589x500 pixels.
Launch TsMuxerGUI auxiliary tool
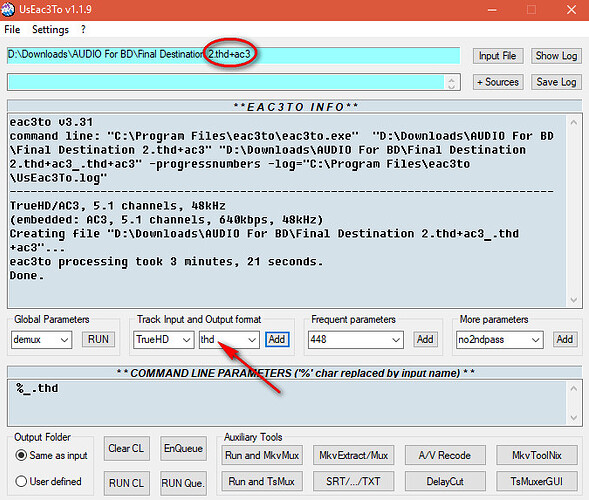[537, 481]
